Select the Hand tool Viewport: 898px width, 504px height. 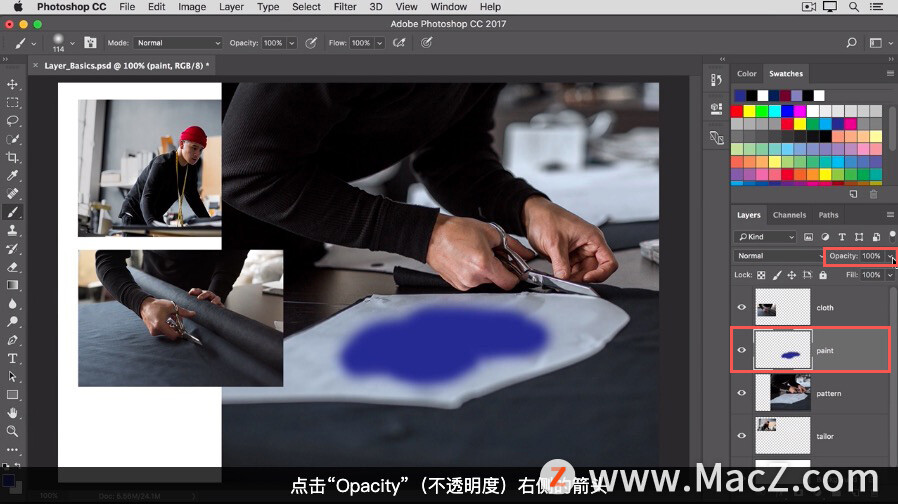[13, 413]
